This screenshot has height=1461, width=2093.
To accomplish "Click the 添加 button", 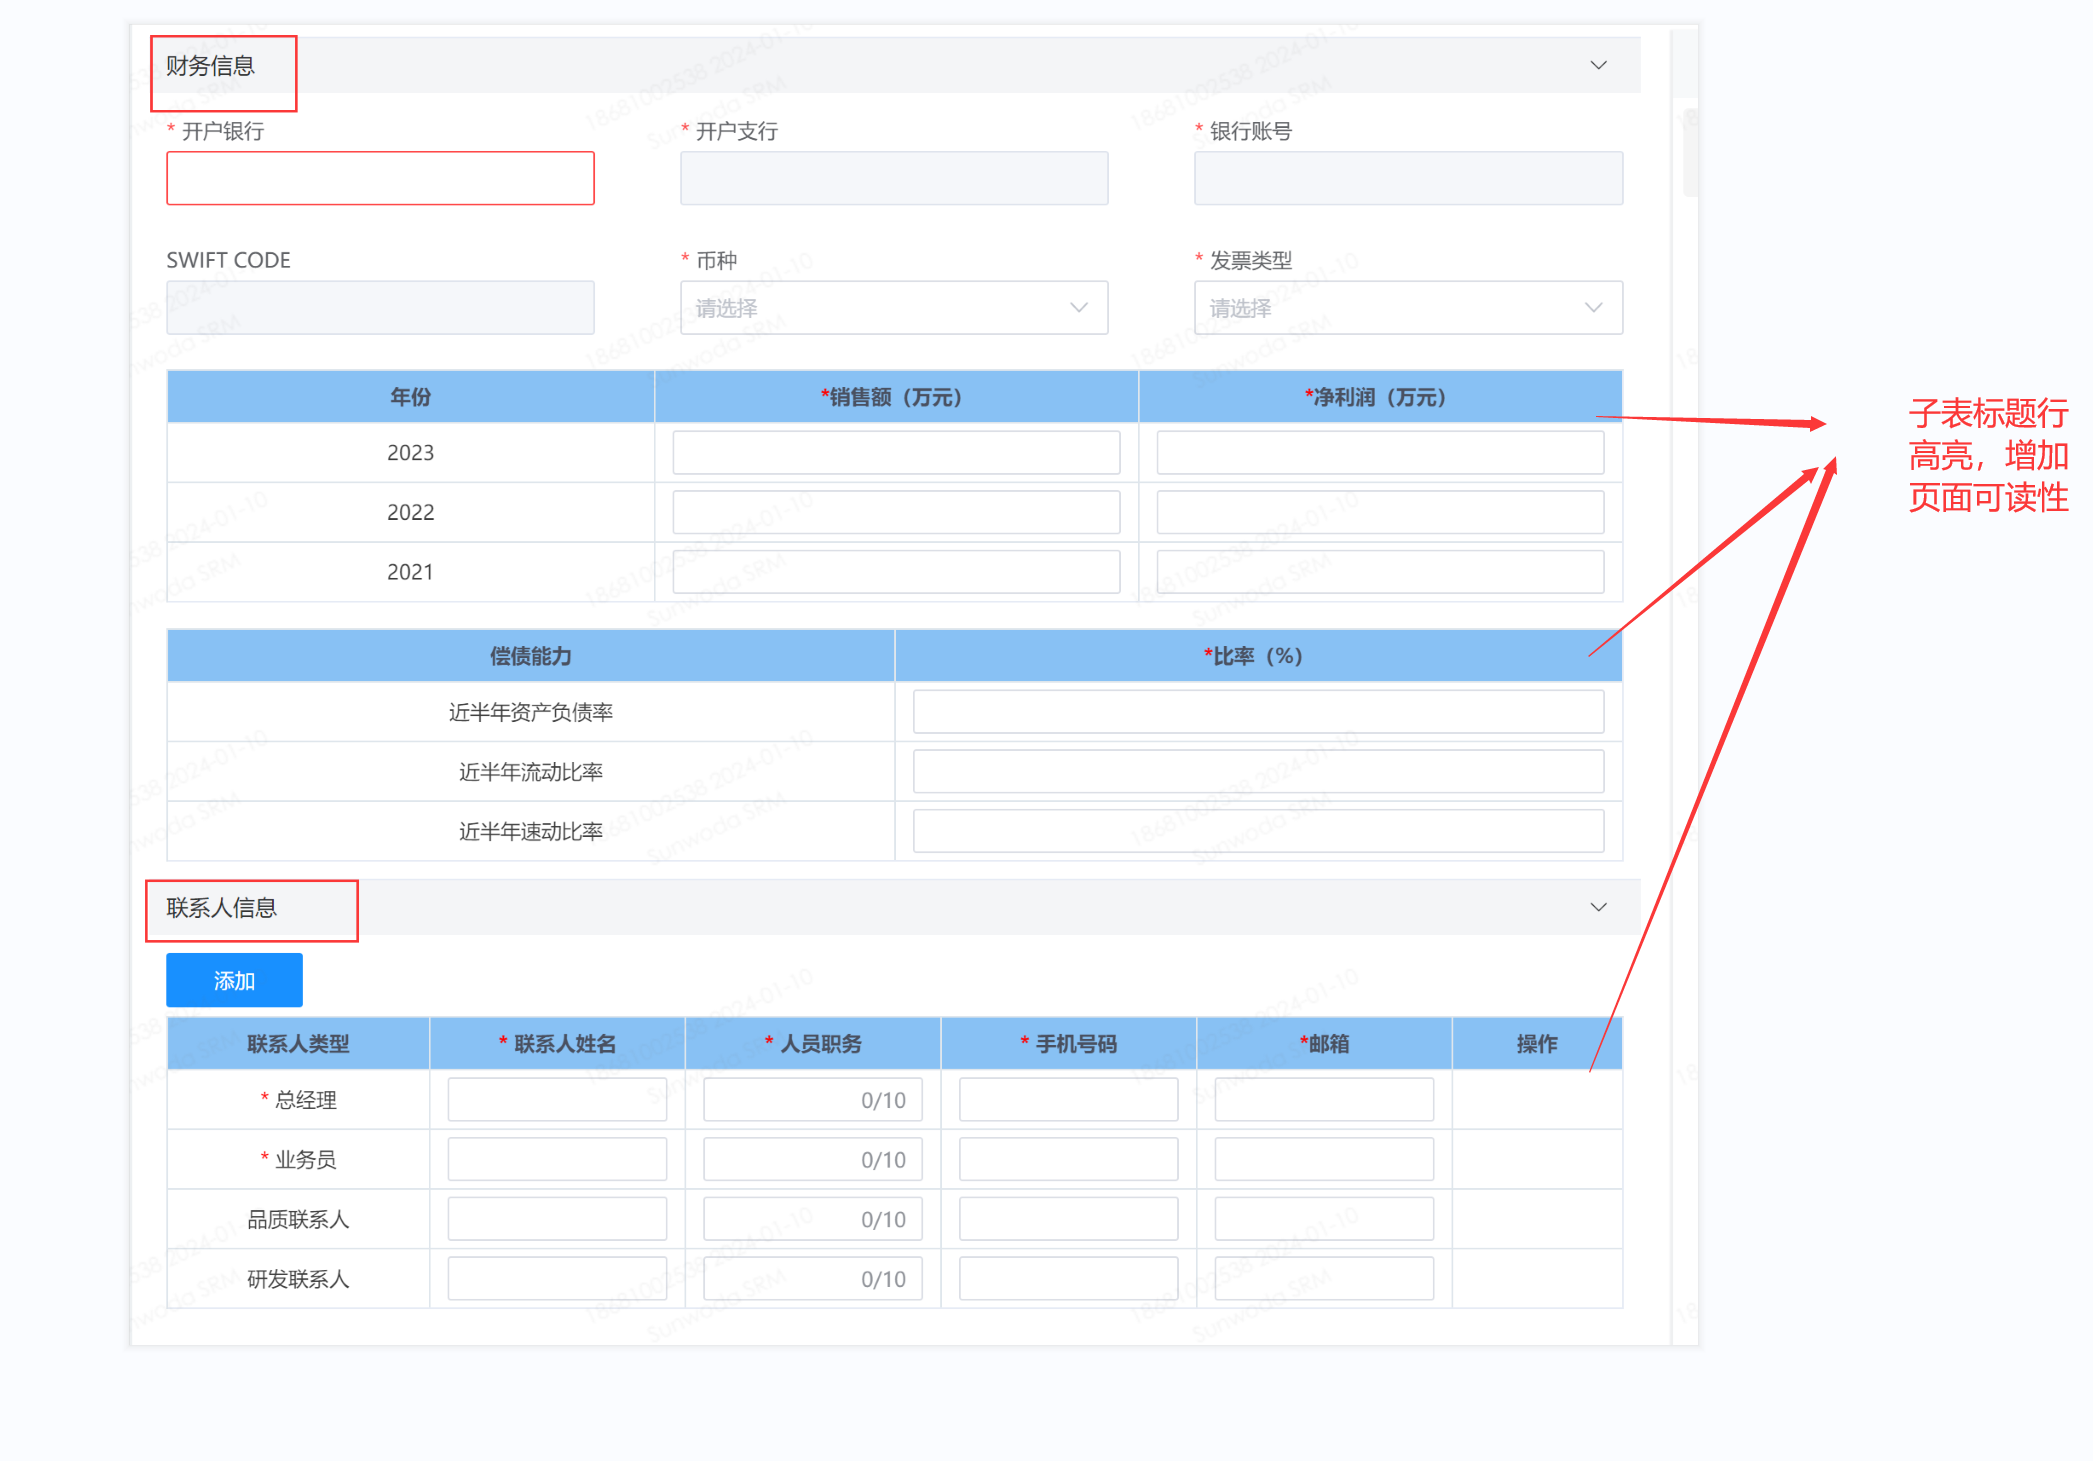I will click(234, 980).
